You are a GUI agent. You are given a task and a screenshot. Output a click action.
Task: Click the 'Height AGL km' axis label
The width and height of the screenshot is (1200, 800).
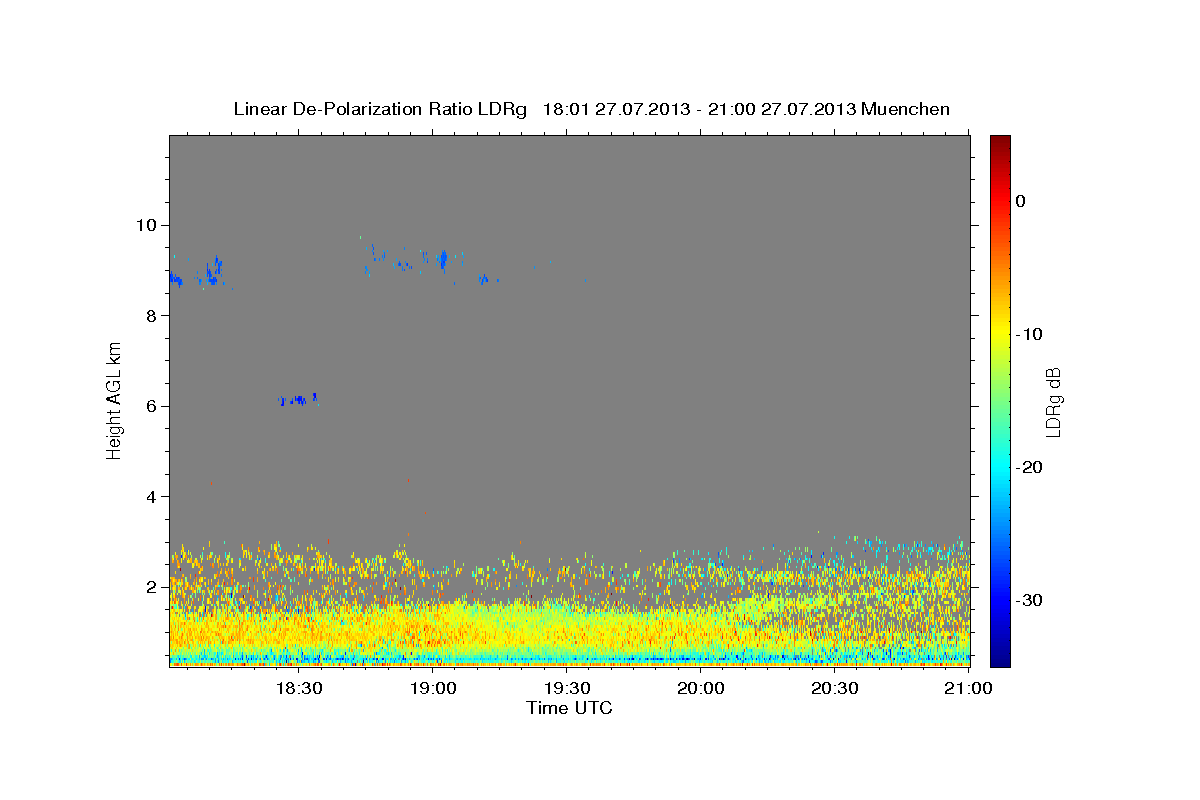pyautogui.click(x=115, y=400)
